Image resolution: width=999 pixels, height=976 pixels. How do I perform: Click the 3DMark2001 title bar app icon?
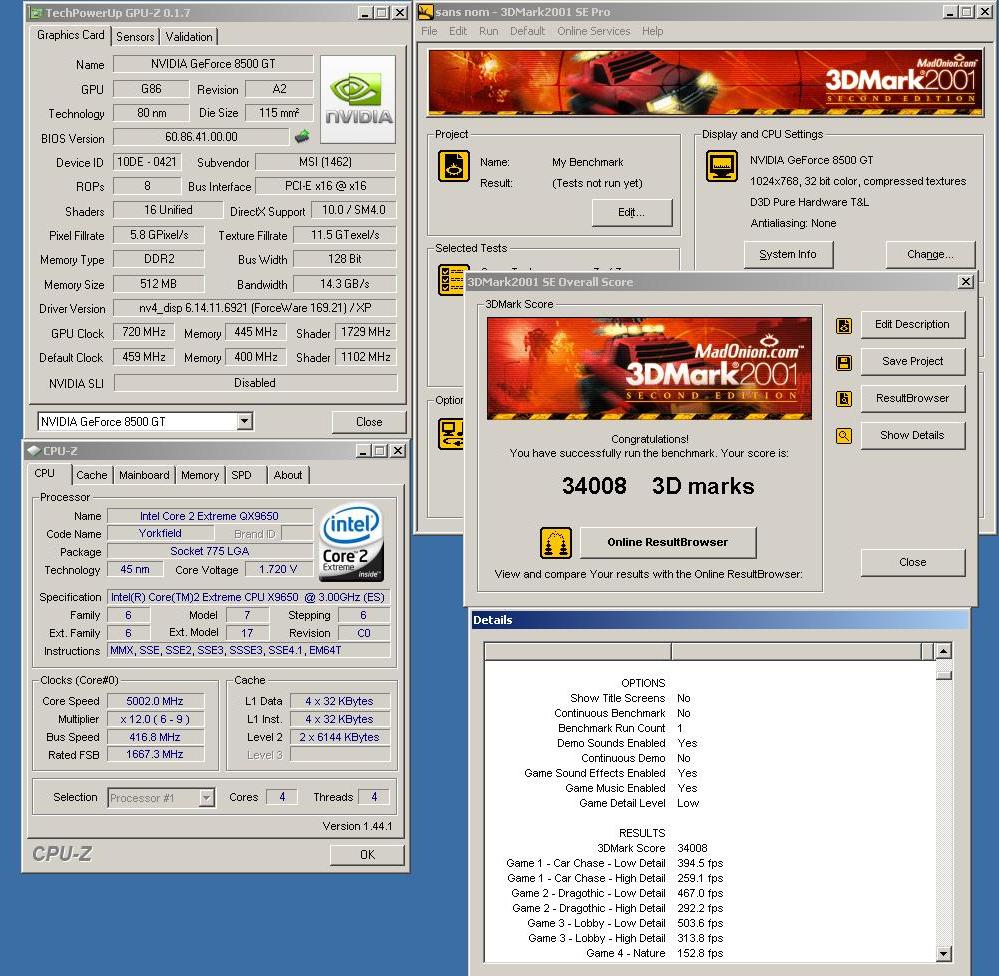coord(426,11)
